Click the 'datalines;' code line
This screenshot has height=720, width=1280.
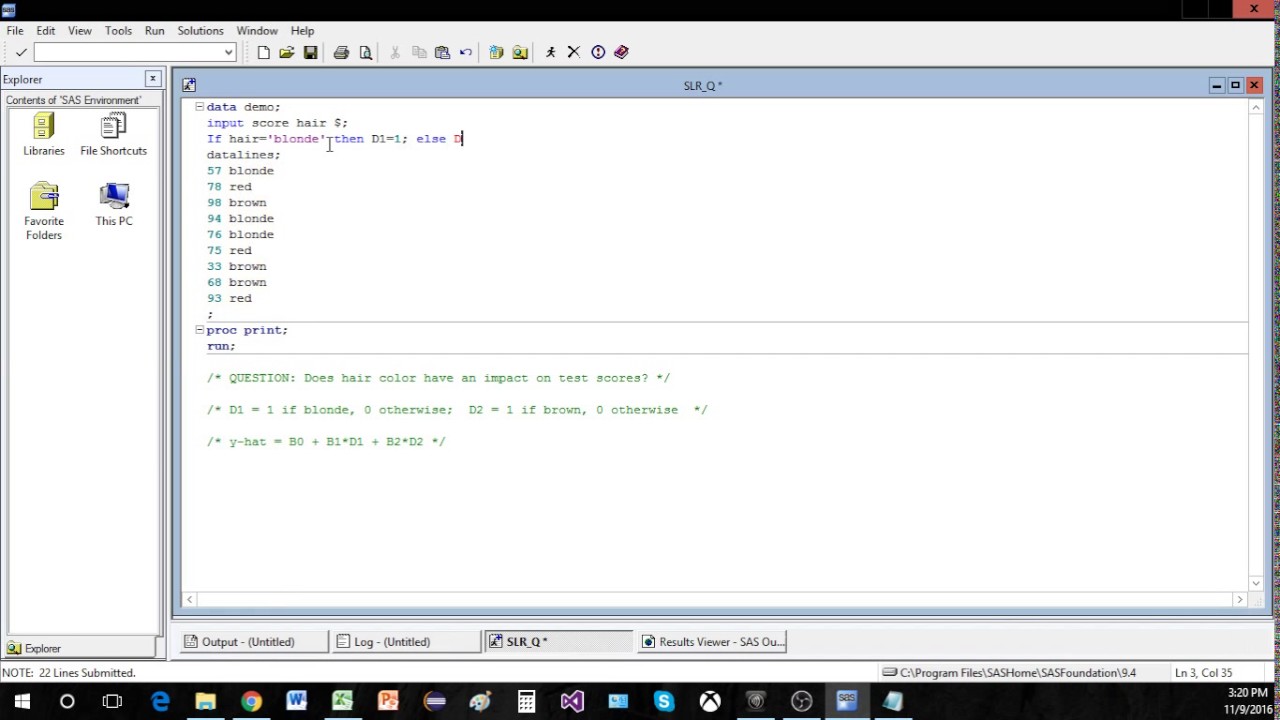pyautogui.click(x=243, y=155)
